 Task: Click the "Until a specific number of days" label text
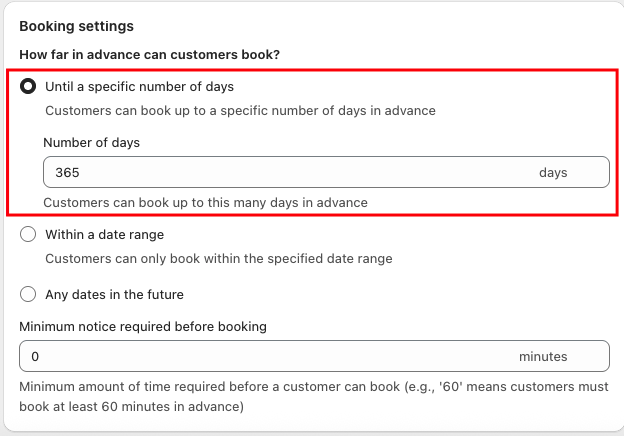(x=139, y=87)
